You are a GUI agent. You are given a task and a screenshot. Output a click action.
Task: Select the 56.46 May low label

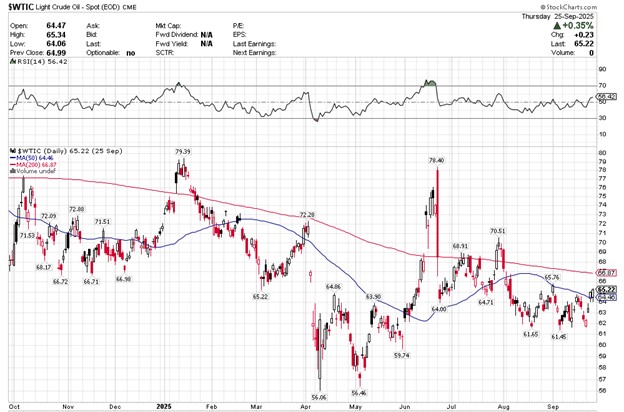(x=361, y=393)
